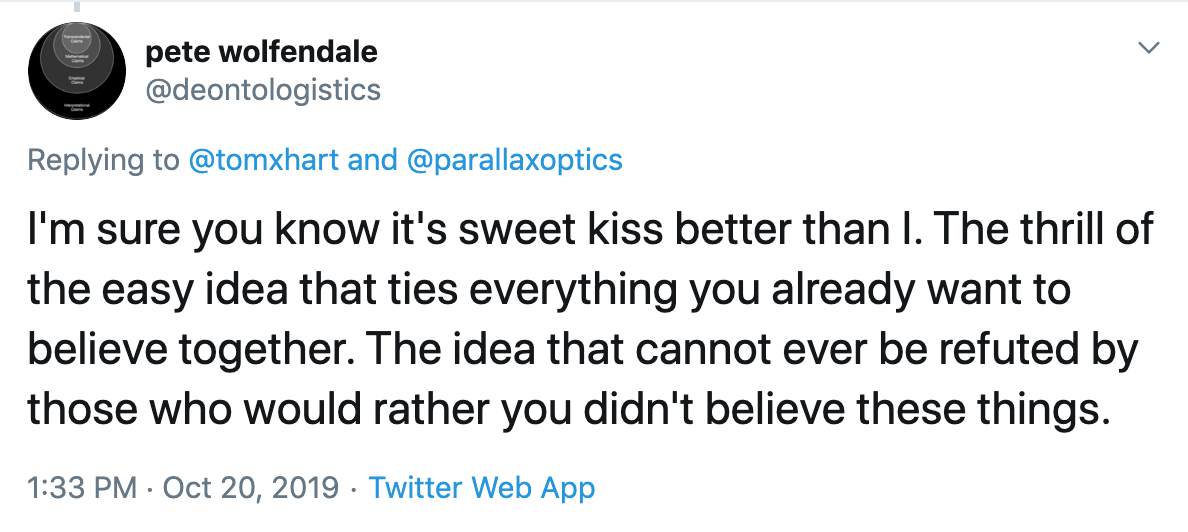Image resolution: width=1188 pixels, height=532 pixels.
Task: Click the "Oct 20, 2019" date
Action: (x=252, y=488)
